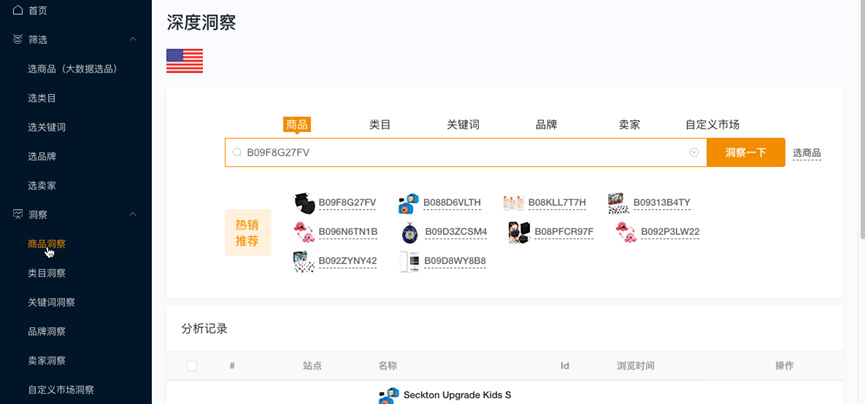Click the 热销推荐 label box
The width and height of the screenshot is (865, 404).
pos(248,232)
